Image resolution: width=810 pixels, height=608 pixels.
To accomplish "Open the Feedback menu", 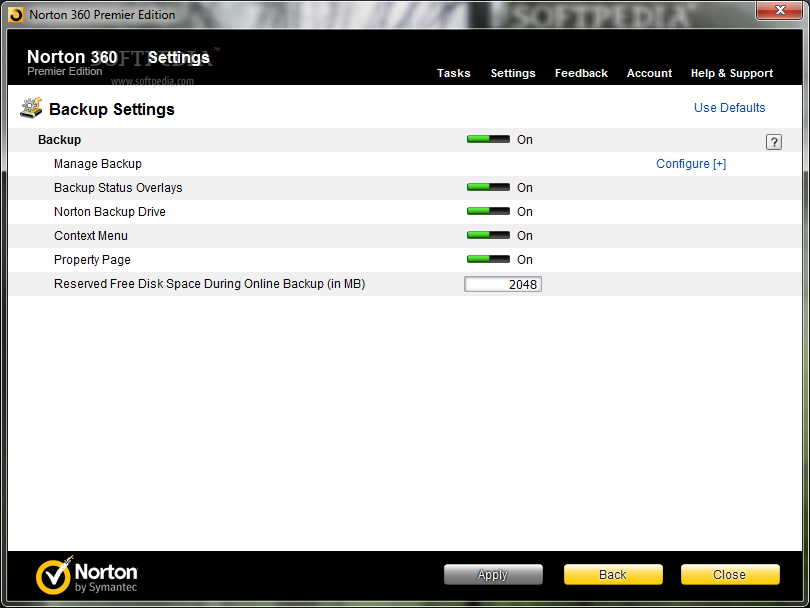I will tap(581, 73).
